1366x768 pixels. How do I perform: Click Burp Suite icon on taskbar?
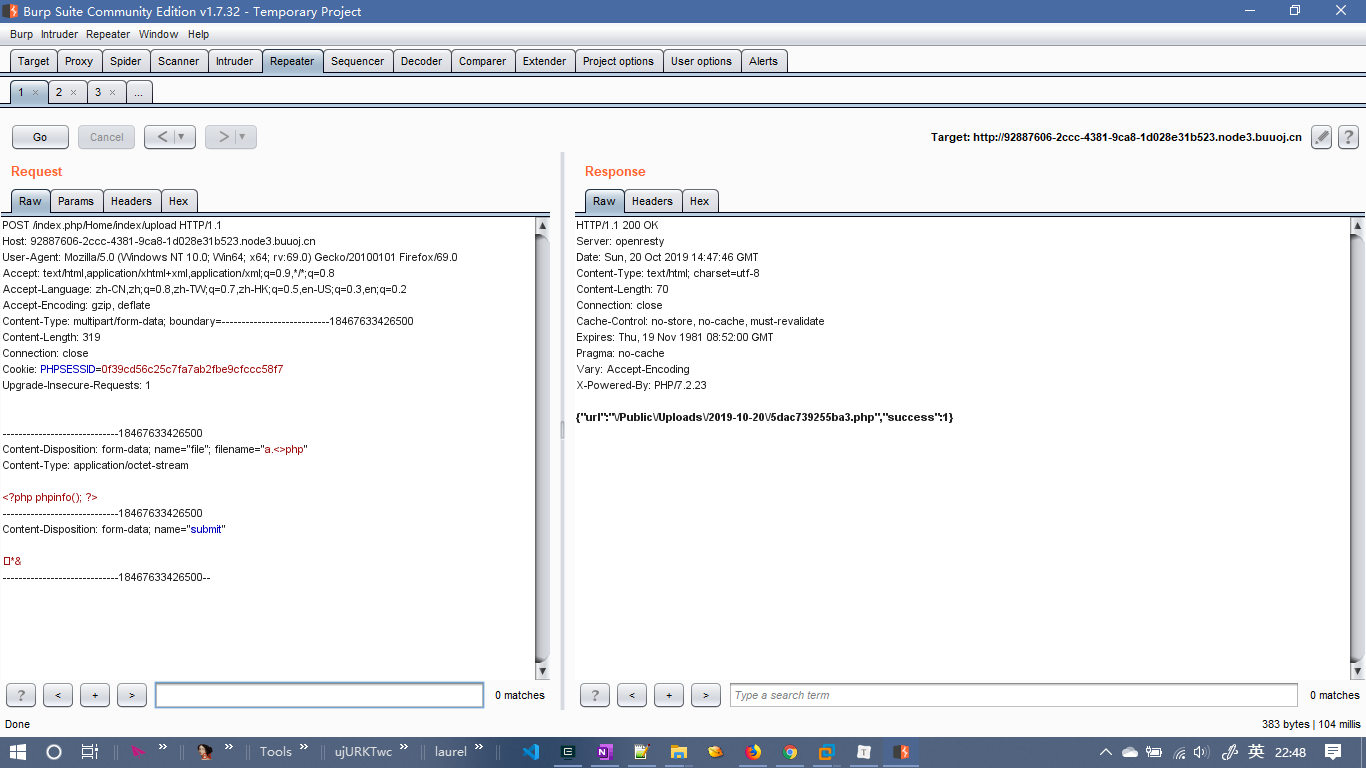[901, 752]
